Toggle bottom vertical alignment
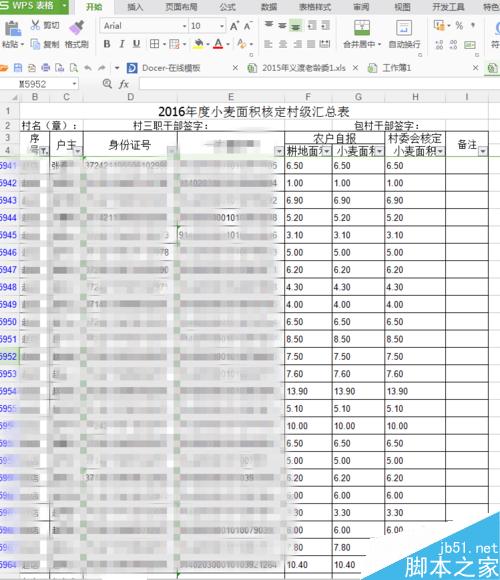This screenshot has height=580, width=500. click(296, 26)
